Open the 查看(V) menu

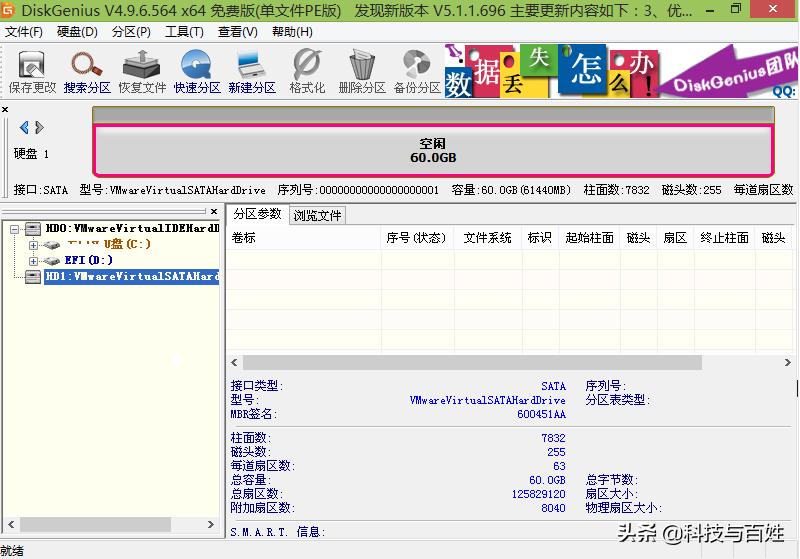(x=238, y=32)
